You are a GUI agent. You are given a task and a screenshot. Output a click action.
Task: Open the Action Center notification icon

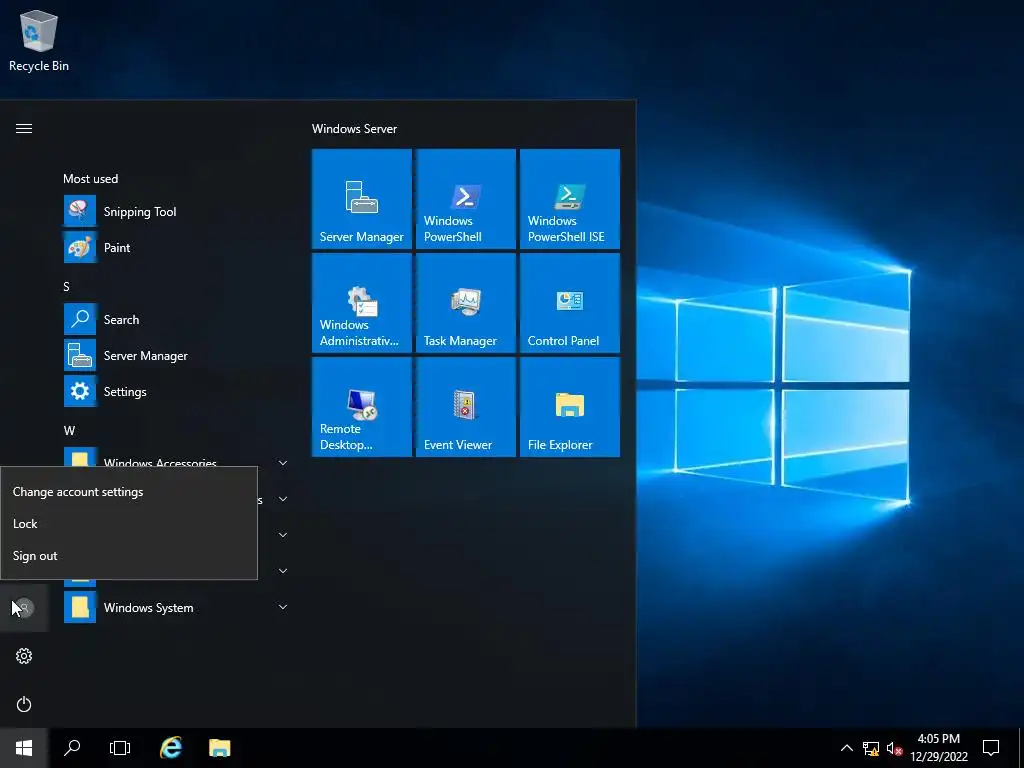[x=991, y=748]
